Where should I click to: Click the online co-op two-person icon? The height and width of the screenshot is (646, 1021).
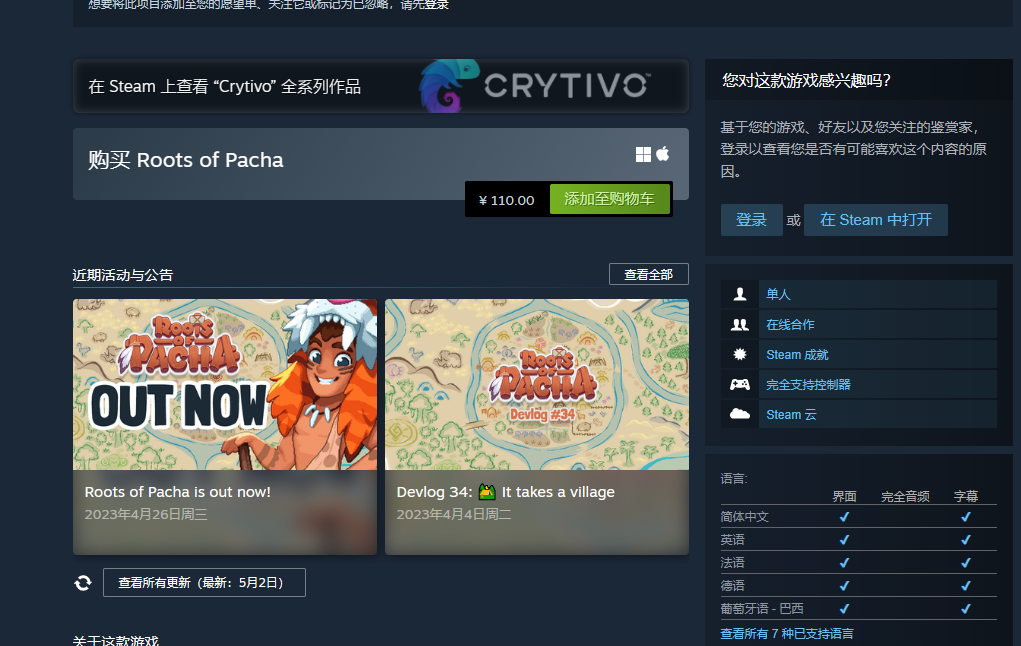(x=740, y=324)
